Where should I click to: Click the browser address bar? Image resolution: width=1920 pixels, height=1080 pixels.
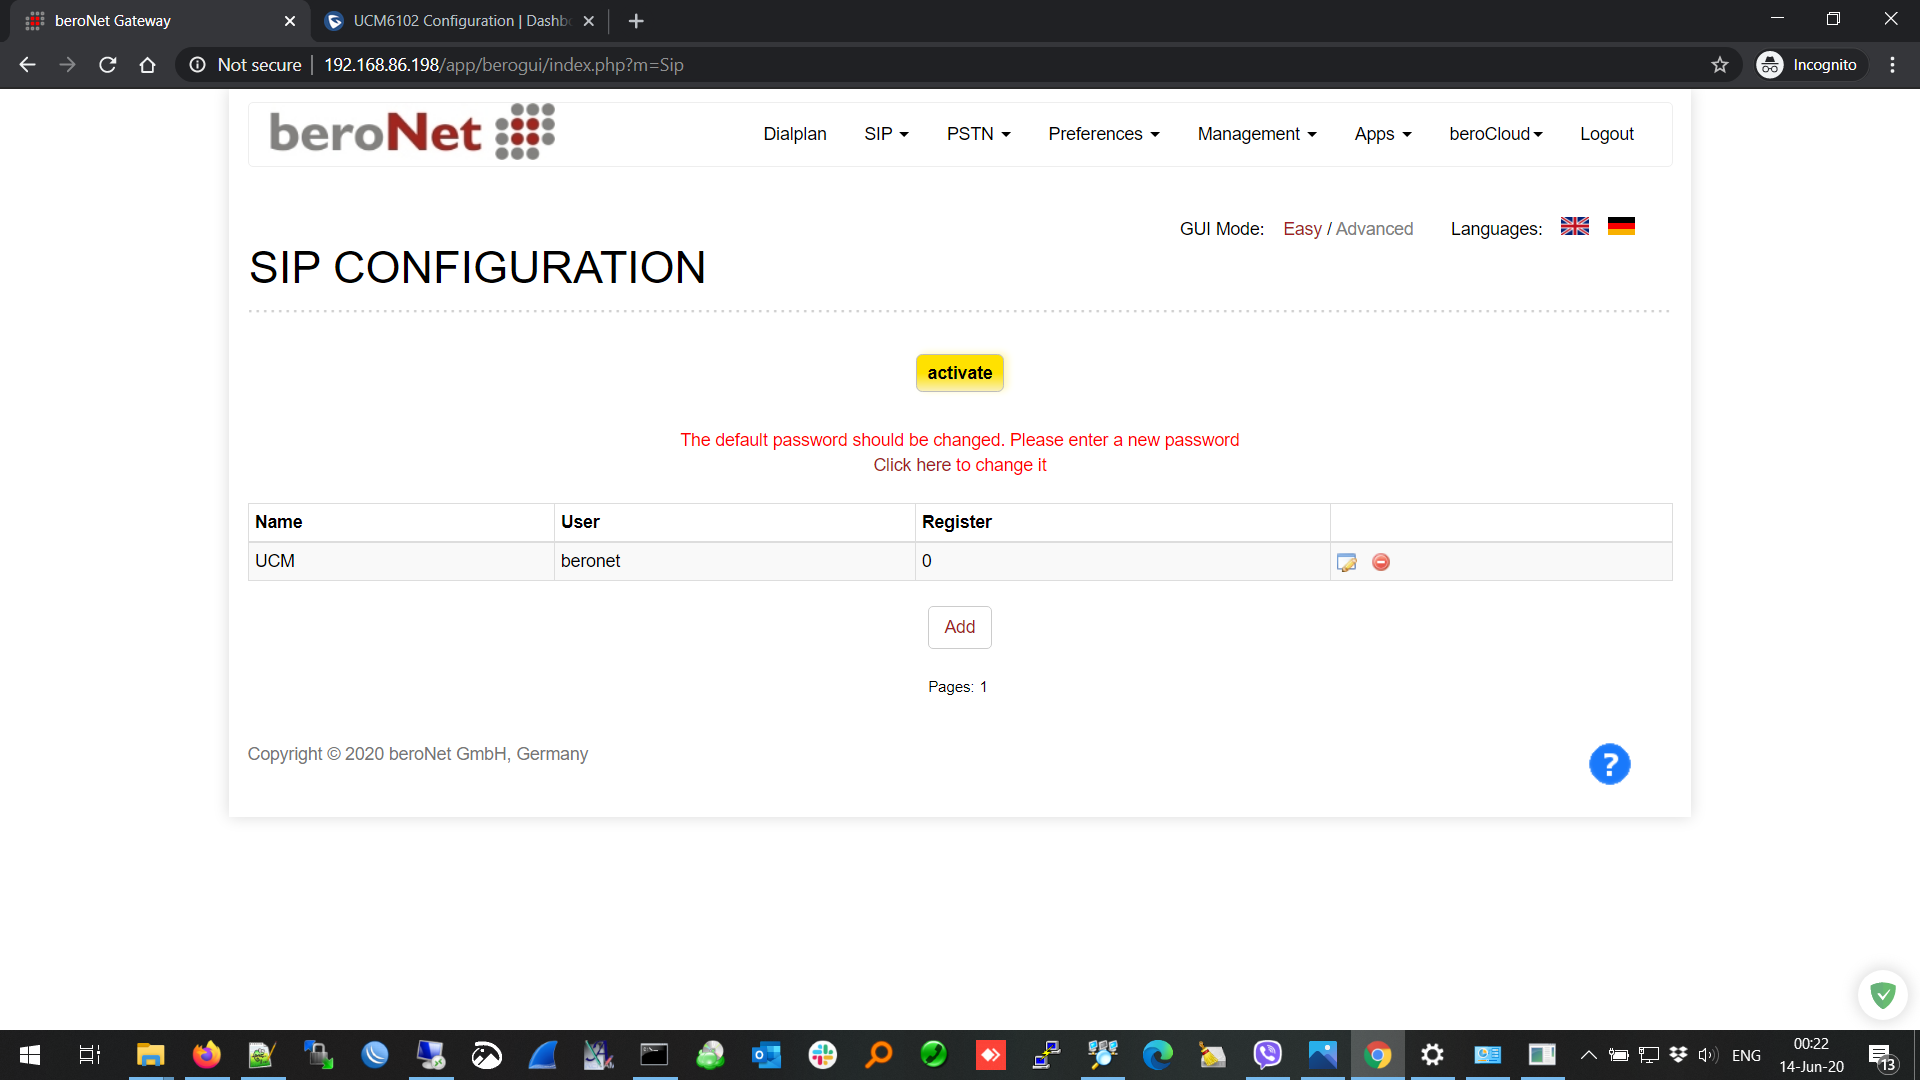tap(900, 65)
